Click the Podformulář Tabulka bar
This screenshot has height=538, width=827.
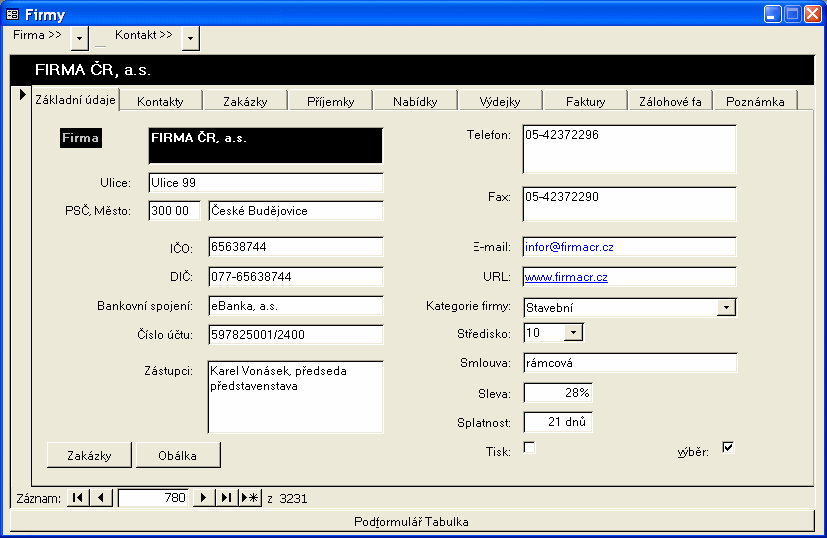pyautogui.click(x=411, y=521)
